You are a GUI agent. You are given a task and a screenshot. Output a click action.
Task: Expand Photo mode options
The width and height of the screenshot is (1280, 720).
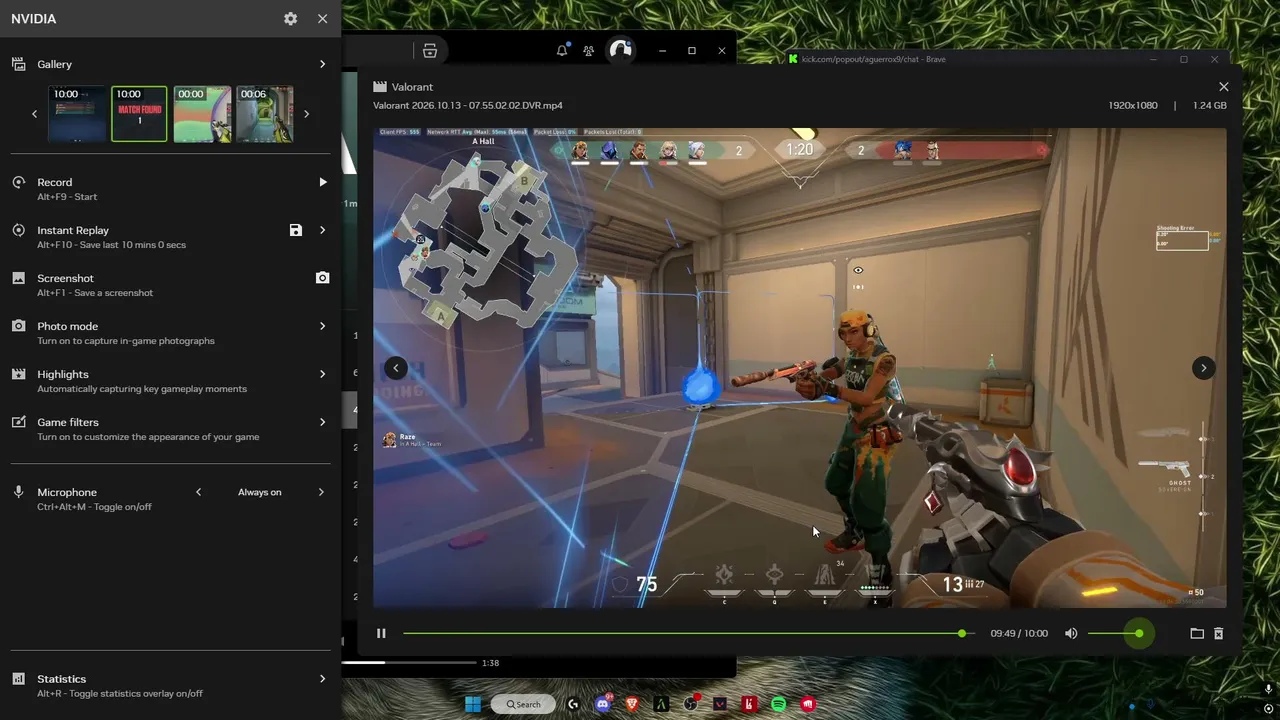click(322, 326)
